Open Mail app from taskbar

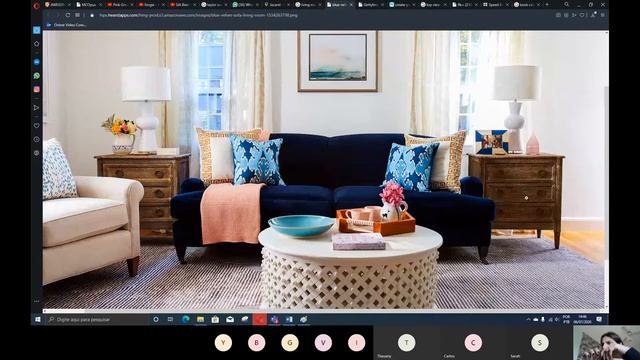click(230, 320)
